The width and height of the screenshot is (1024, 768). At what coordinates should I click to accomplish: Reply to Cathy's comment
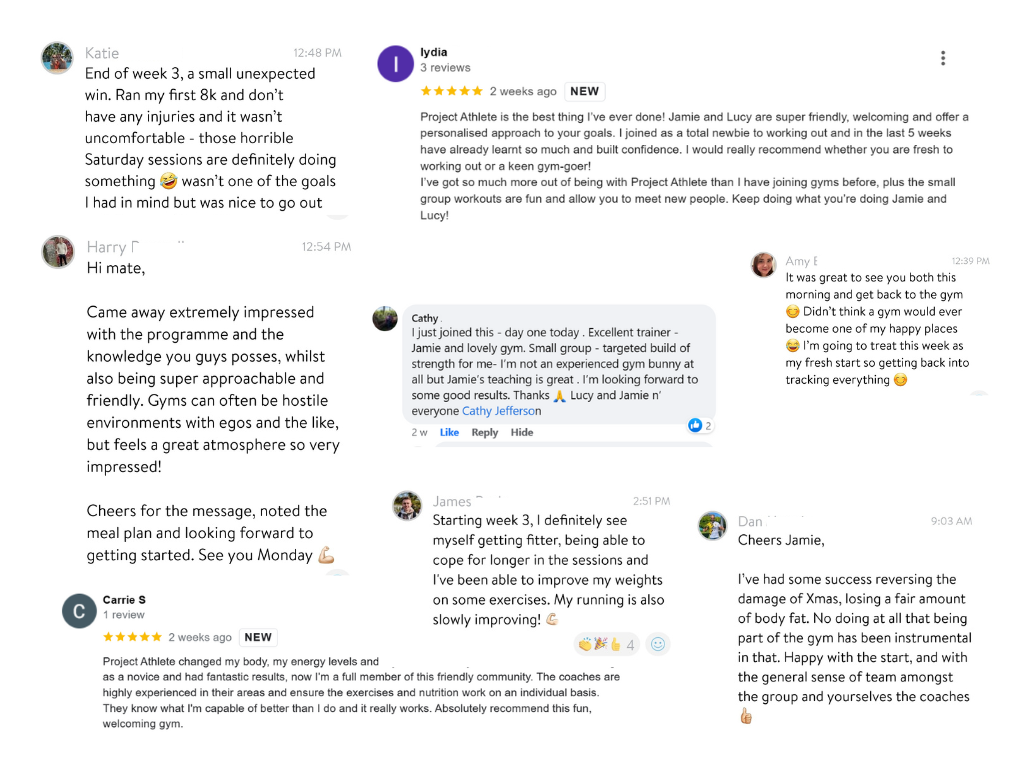click(485, 432)
